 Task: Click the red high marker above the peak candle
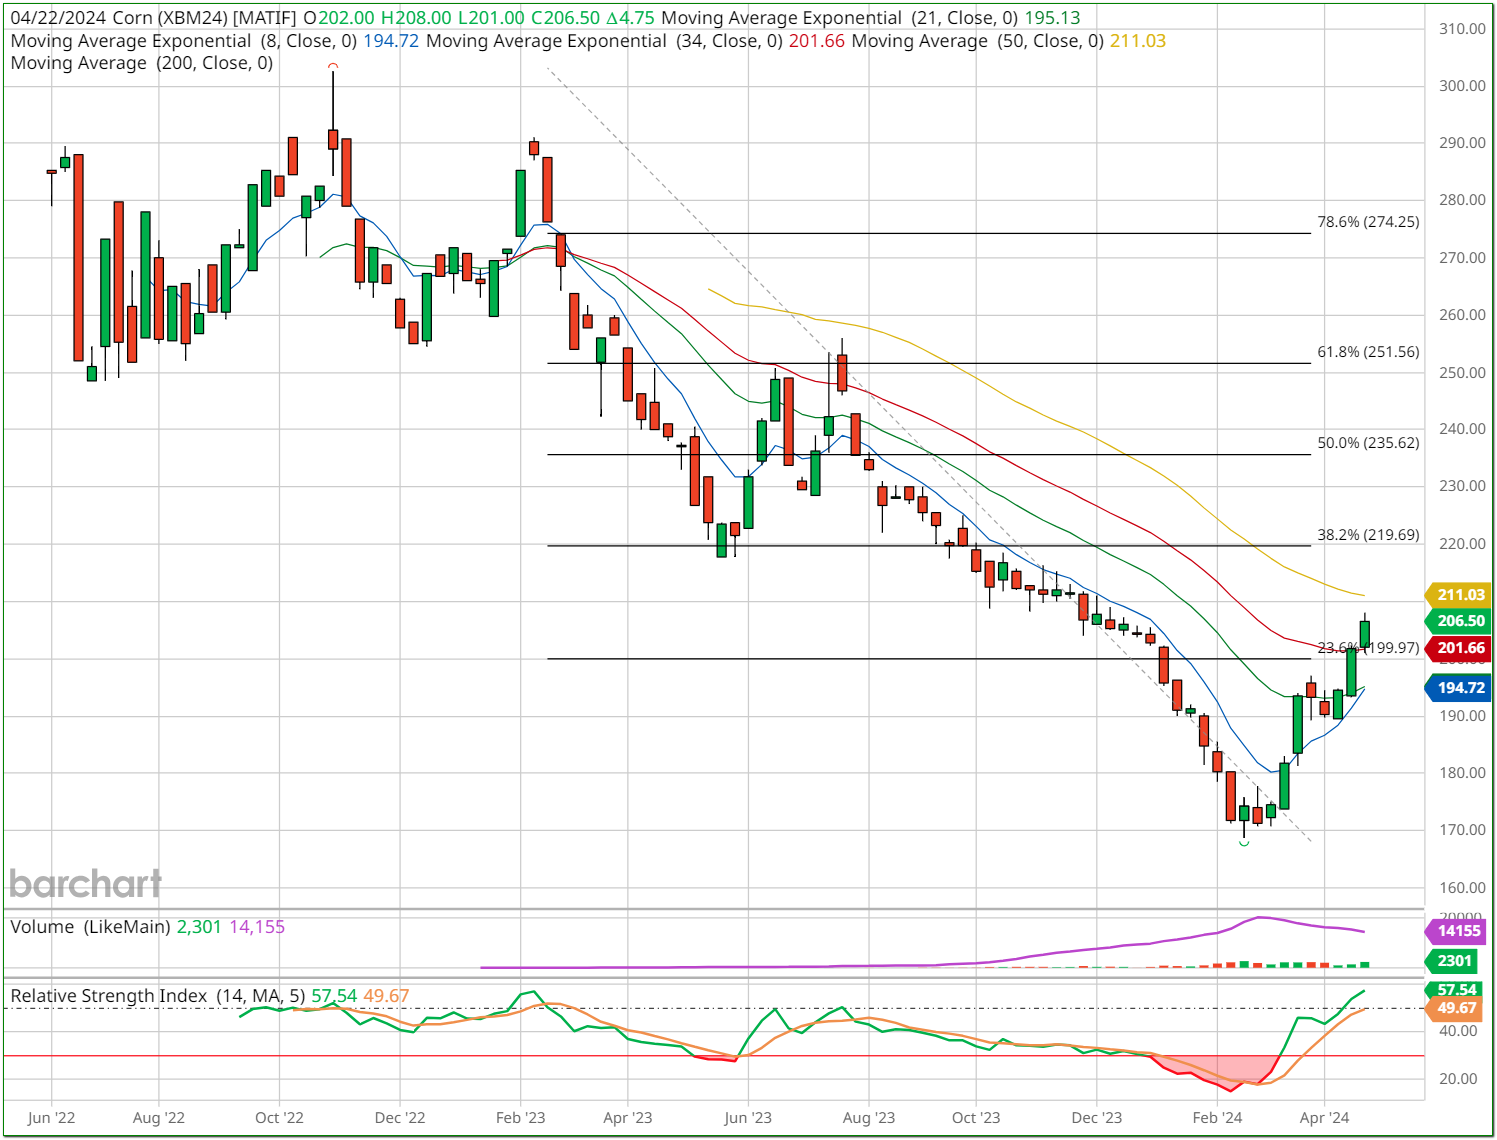(333, 66)
